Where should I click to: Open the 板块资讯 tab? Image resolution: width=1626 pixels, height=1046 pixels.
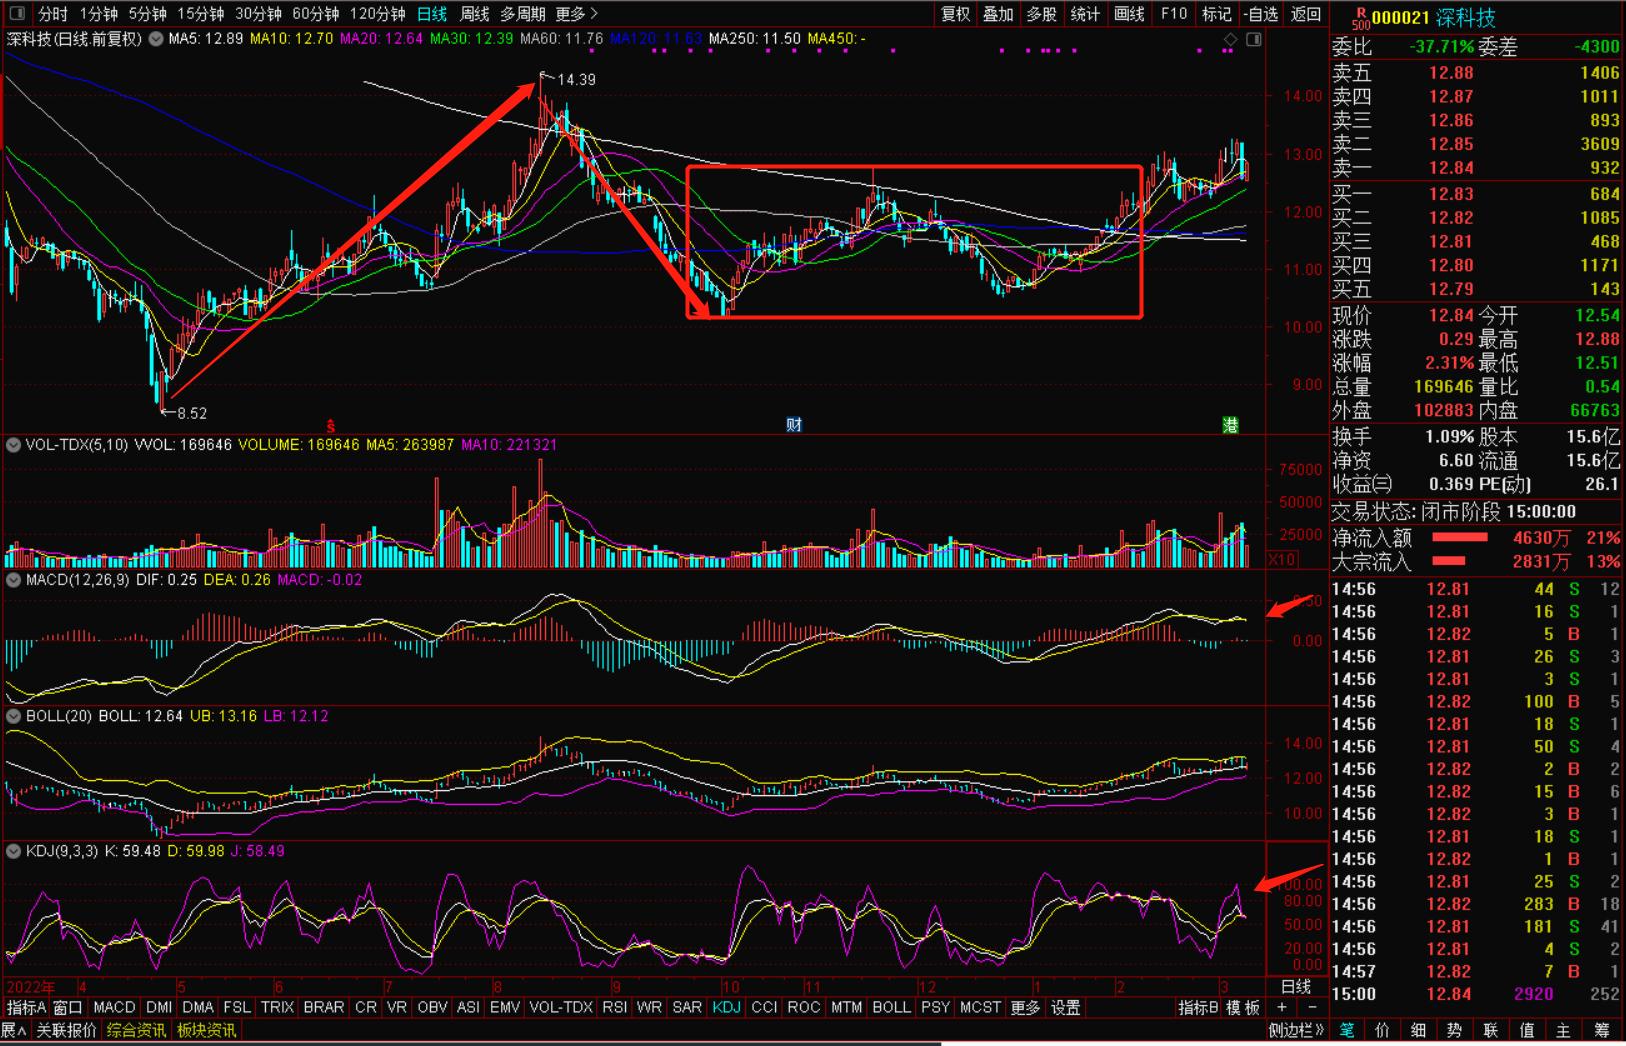click(x=207, y=1031)
